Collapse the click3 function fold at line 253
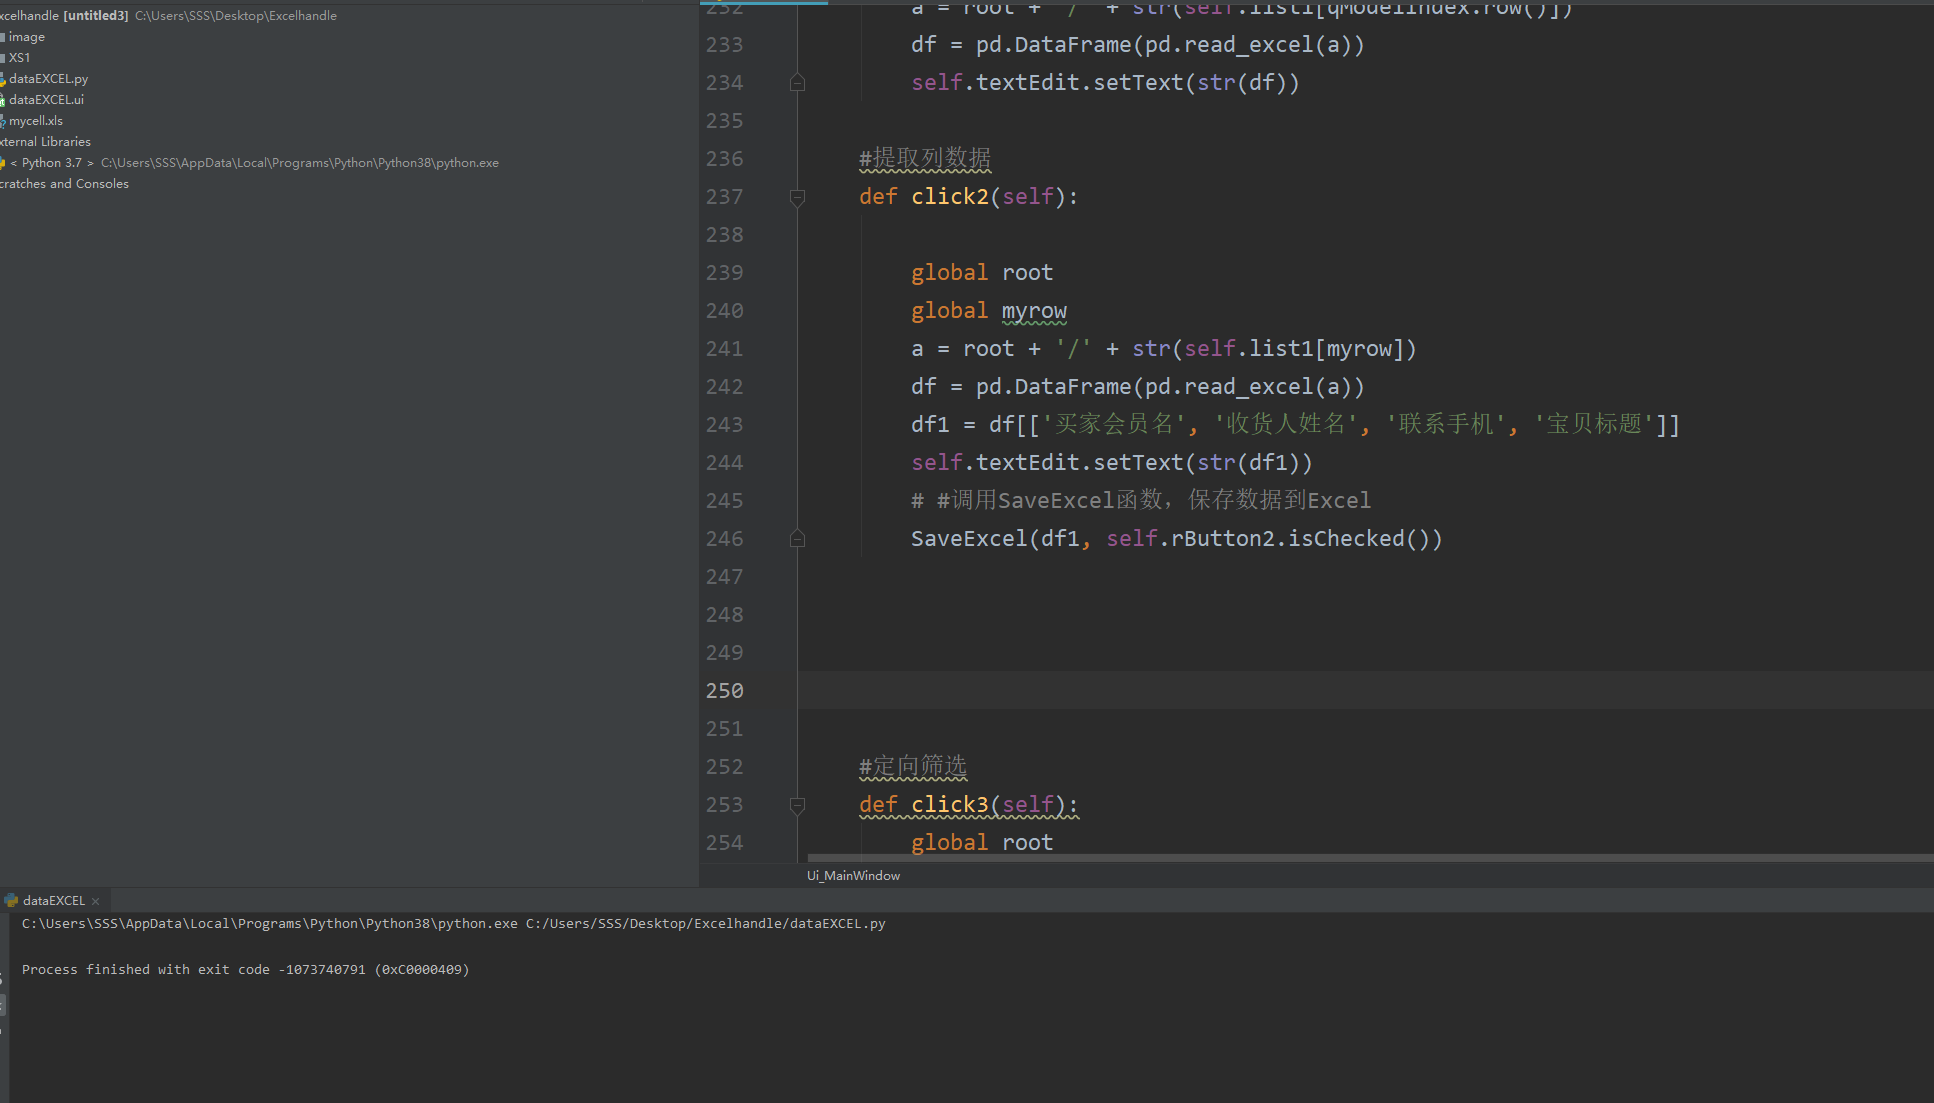Screen dimensions: 1934x1103 point(797,805)
